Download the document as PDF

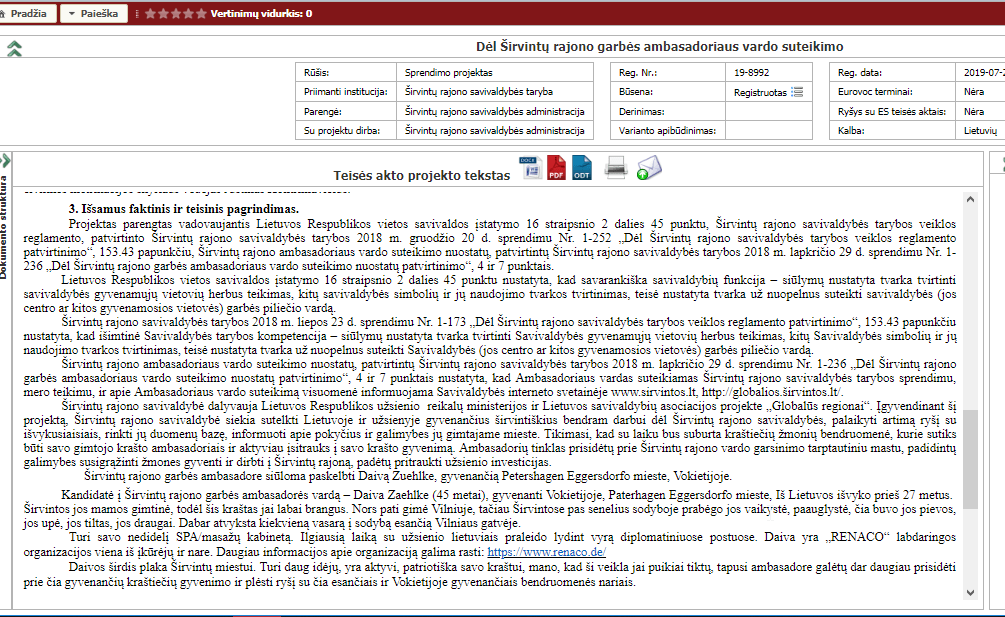(556, 168)
